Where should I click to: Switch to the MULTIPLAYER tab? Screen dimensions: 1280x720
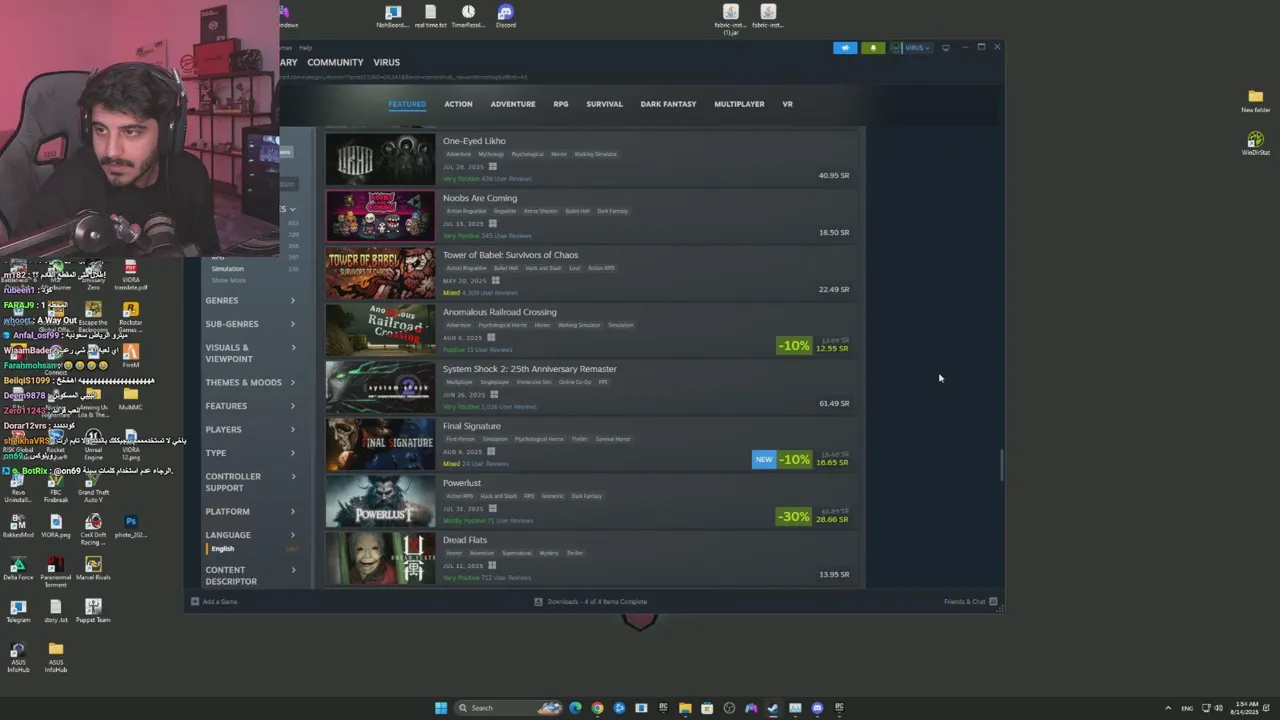click(x=739, y=104)
